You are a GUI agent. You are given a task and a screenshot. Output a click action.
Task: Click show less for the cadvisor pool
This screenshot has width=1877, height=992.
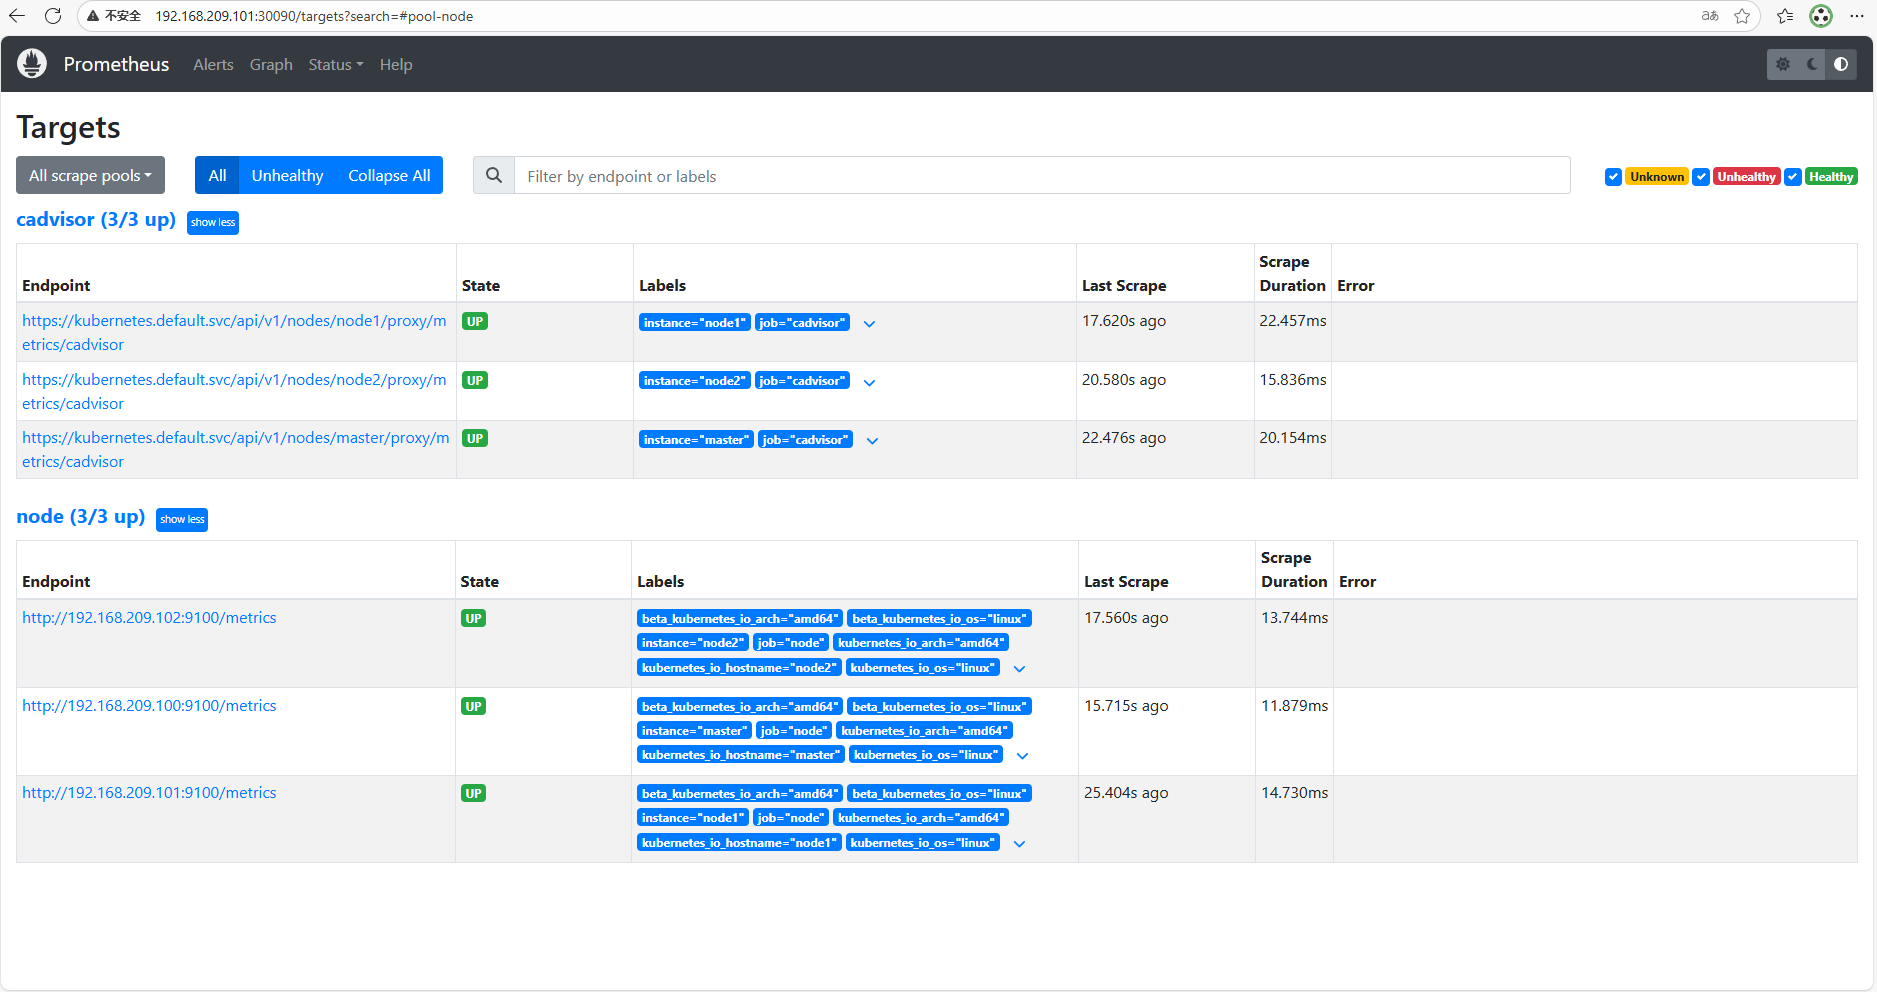(213, 222)
